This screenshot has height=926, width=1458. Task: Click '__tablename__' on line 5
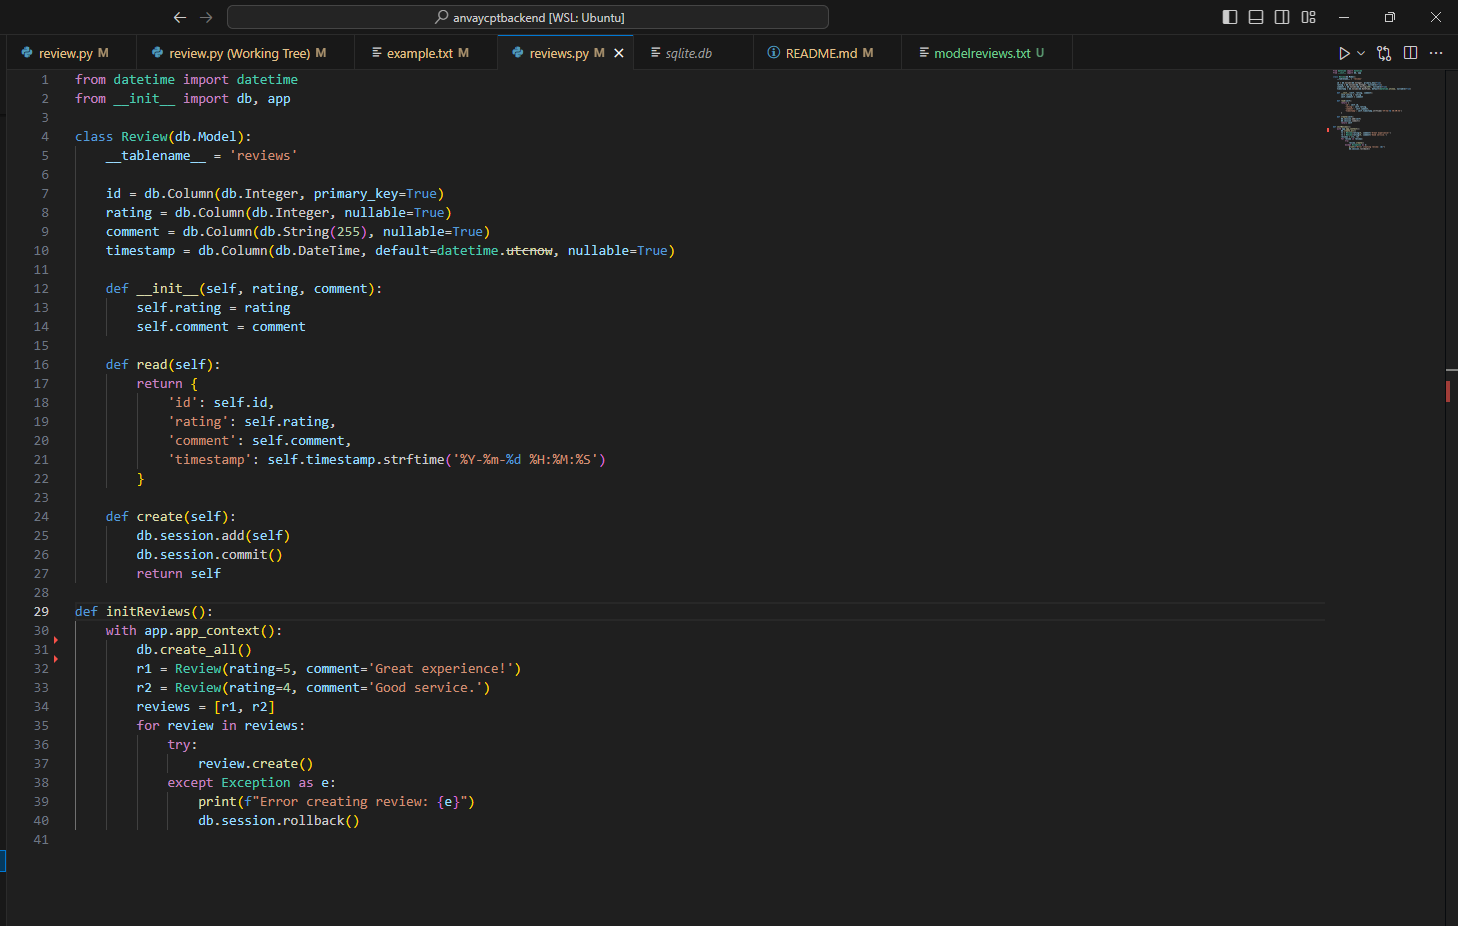click(156, 155)
